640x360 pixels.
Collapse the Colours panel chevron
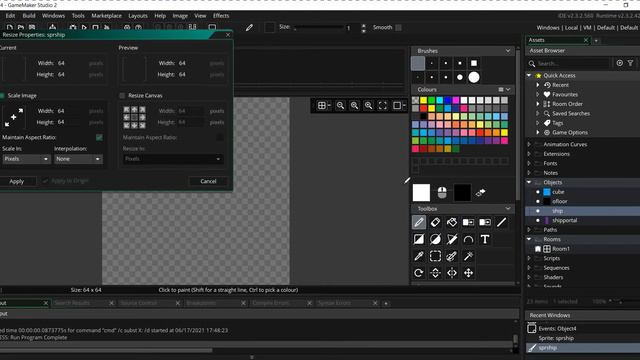pos(508,89)
